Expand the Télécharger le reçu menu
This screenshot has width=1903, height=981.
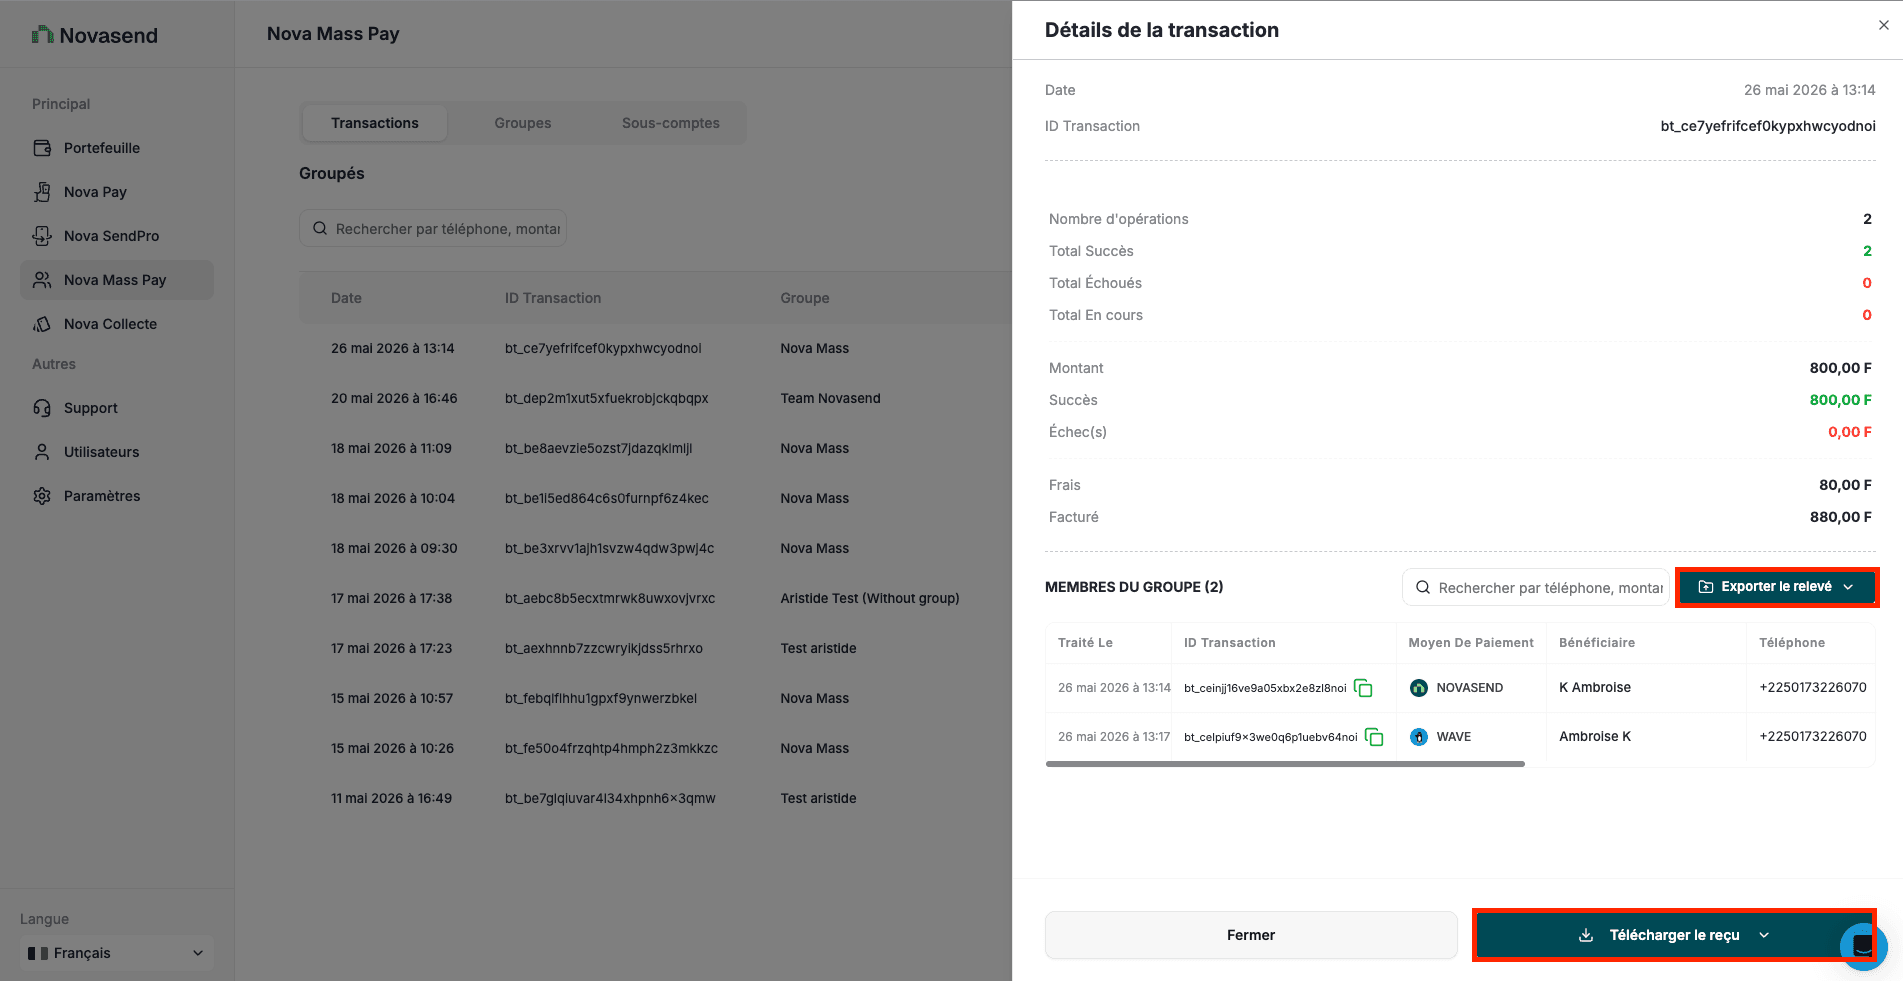(1674, 935)
